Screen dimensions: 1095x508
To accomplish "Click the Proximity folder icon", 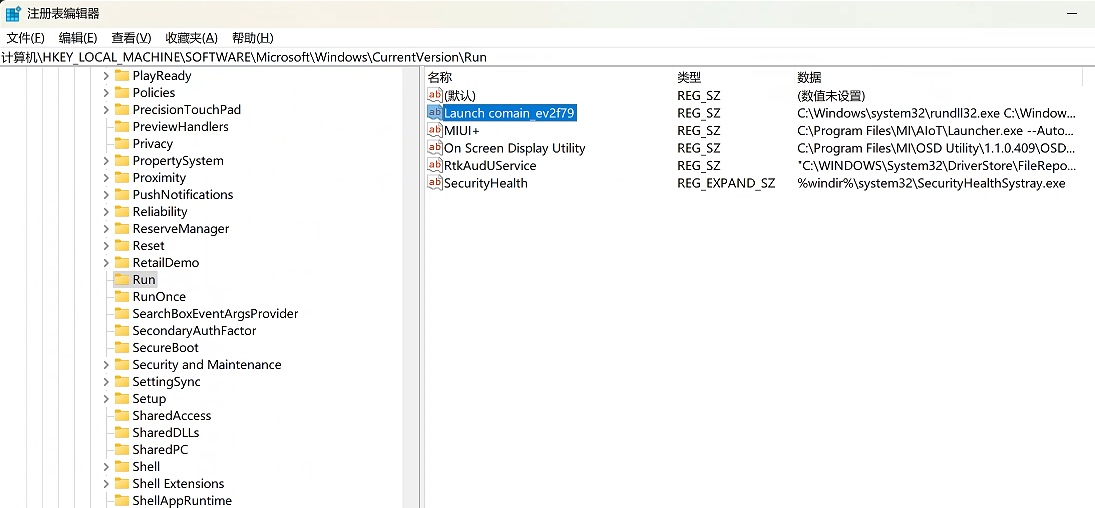I will coord(122,177).
